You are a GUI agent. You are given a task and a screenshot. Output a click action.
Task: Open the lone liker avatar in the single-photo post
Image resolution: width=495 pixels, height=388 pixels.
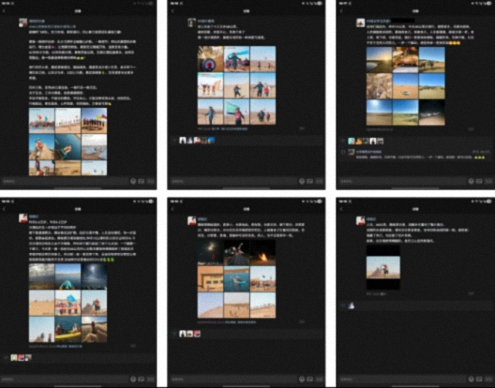click(351, 305)
